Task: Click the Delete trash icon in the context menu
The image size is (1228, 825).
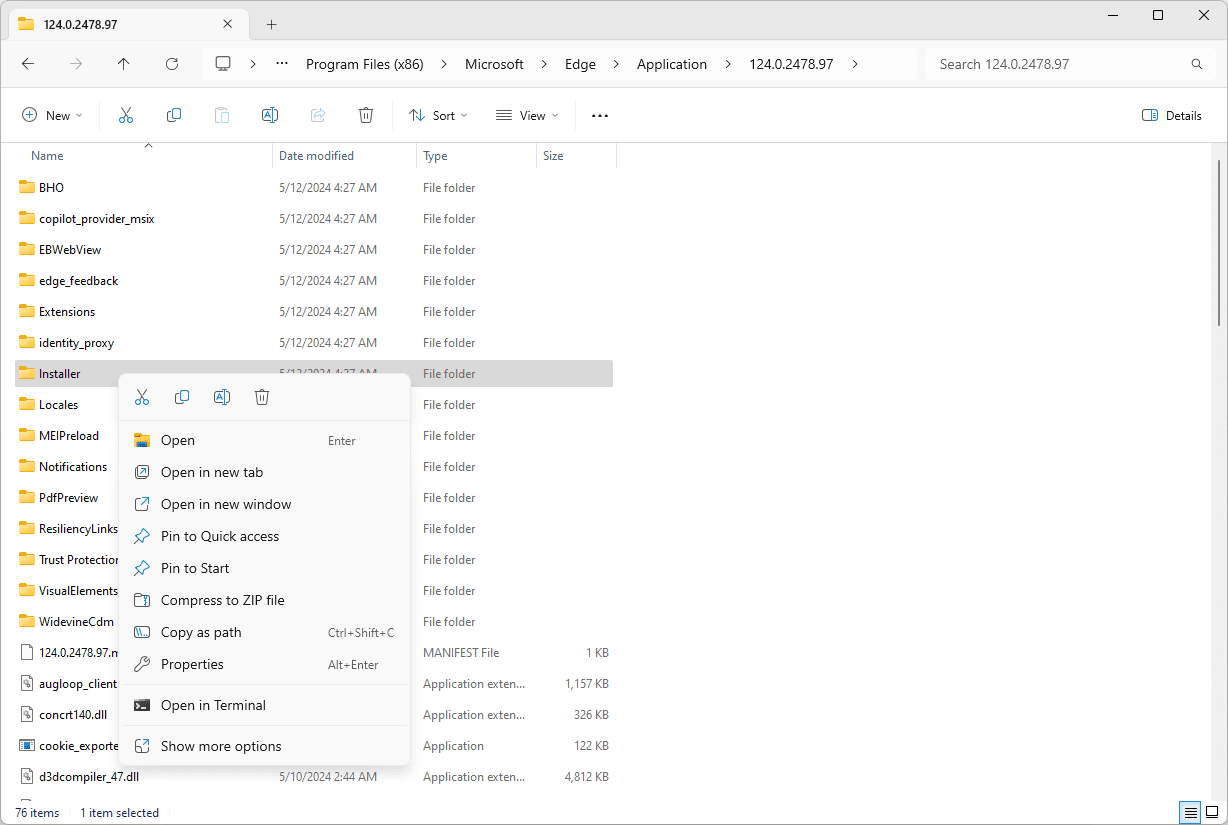Action: (262, 397)
